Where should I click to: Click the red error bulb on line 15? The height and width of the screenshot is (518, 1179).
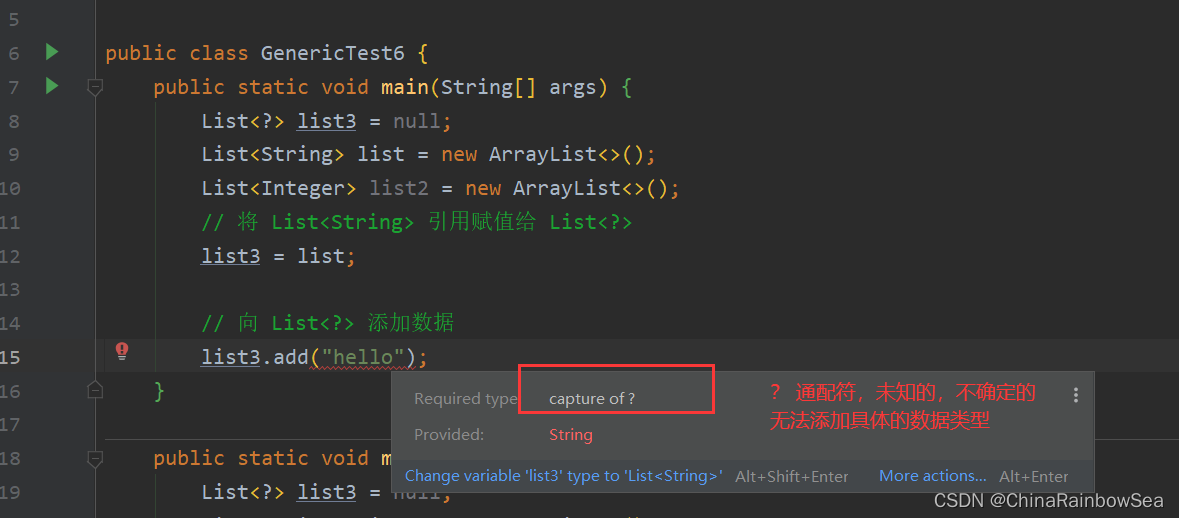pos(122,350)
